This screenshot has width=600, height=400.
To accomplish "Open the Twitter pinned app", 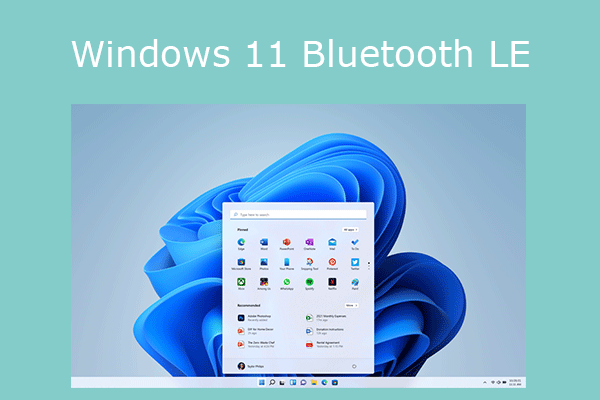I will [355, 262].
